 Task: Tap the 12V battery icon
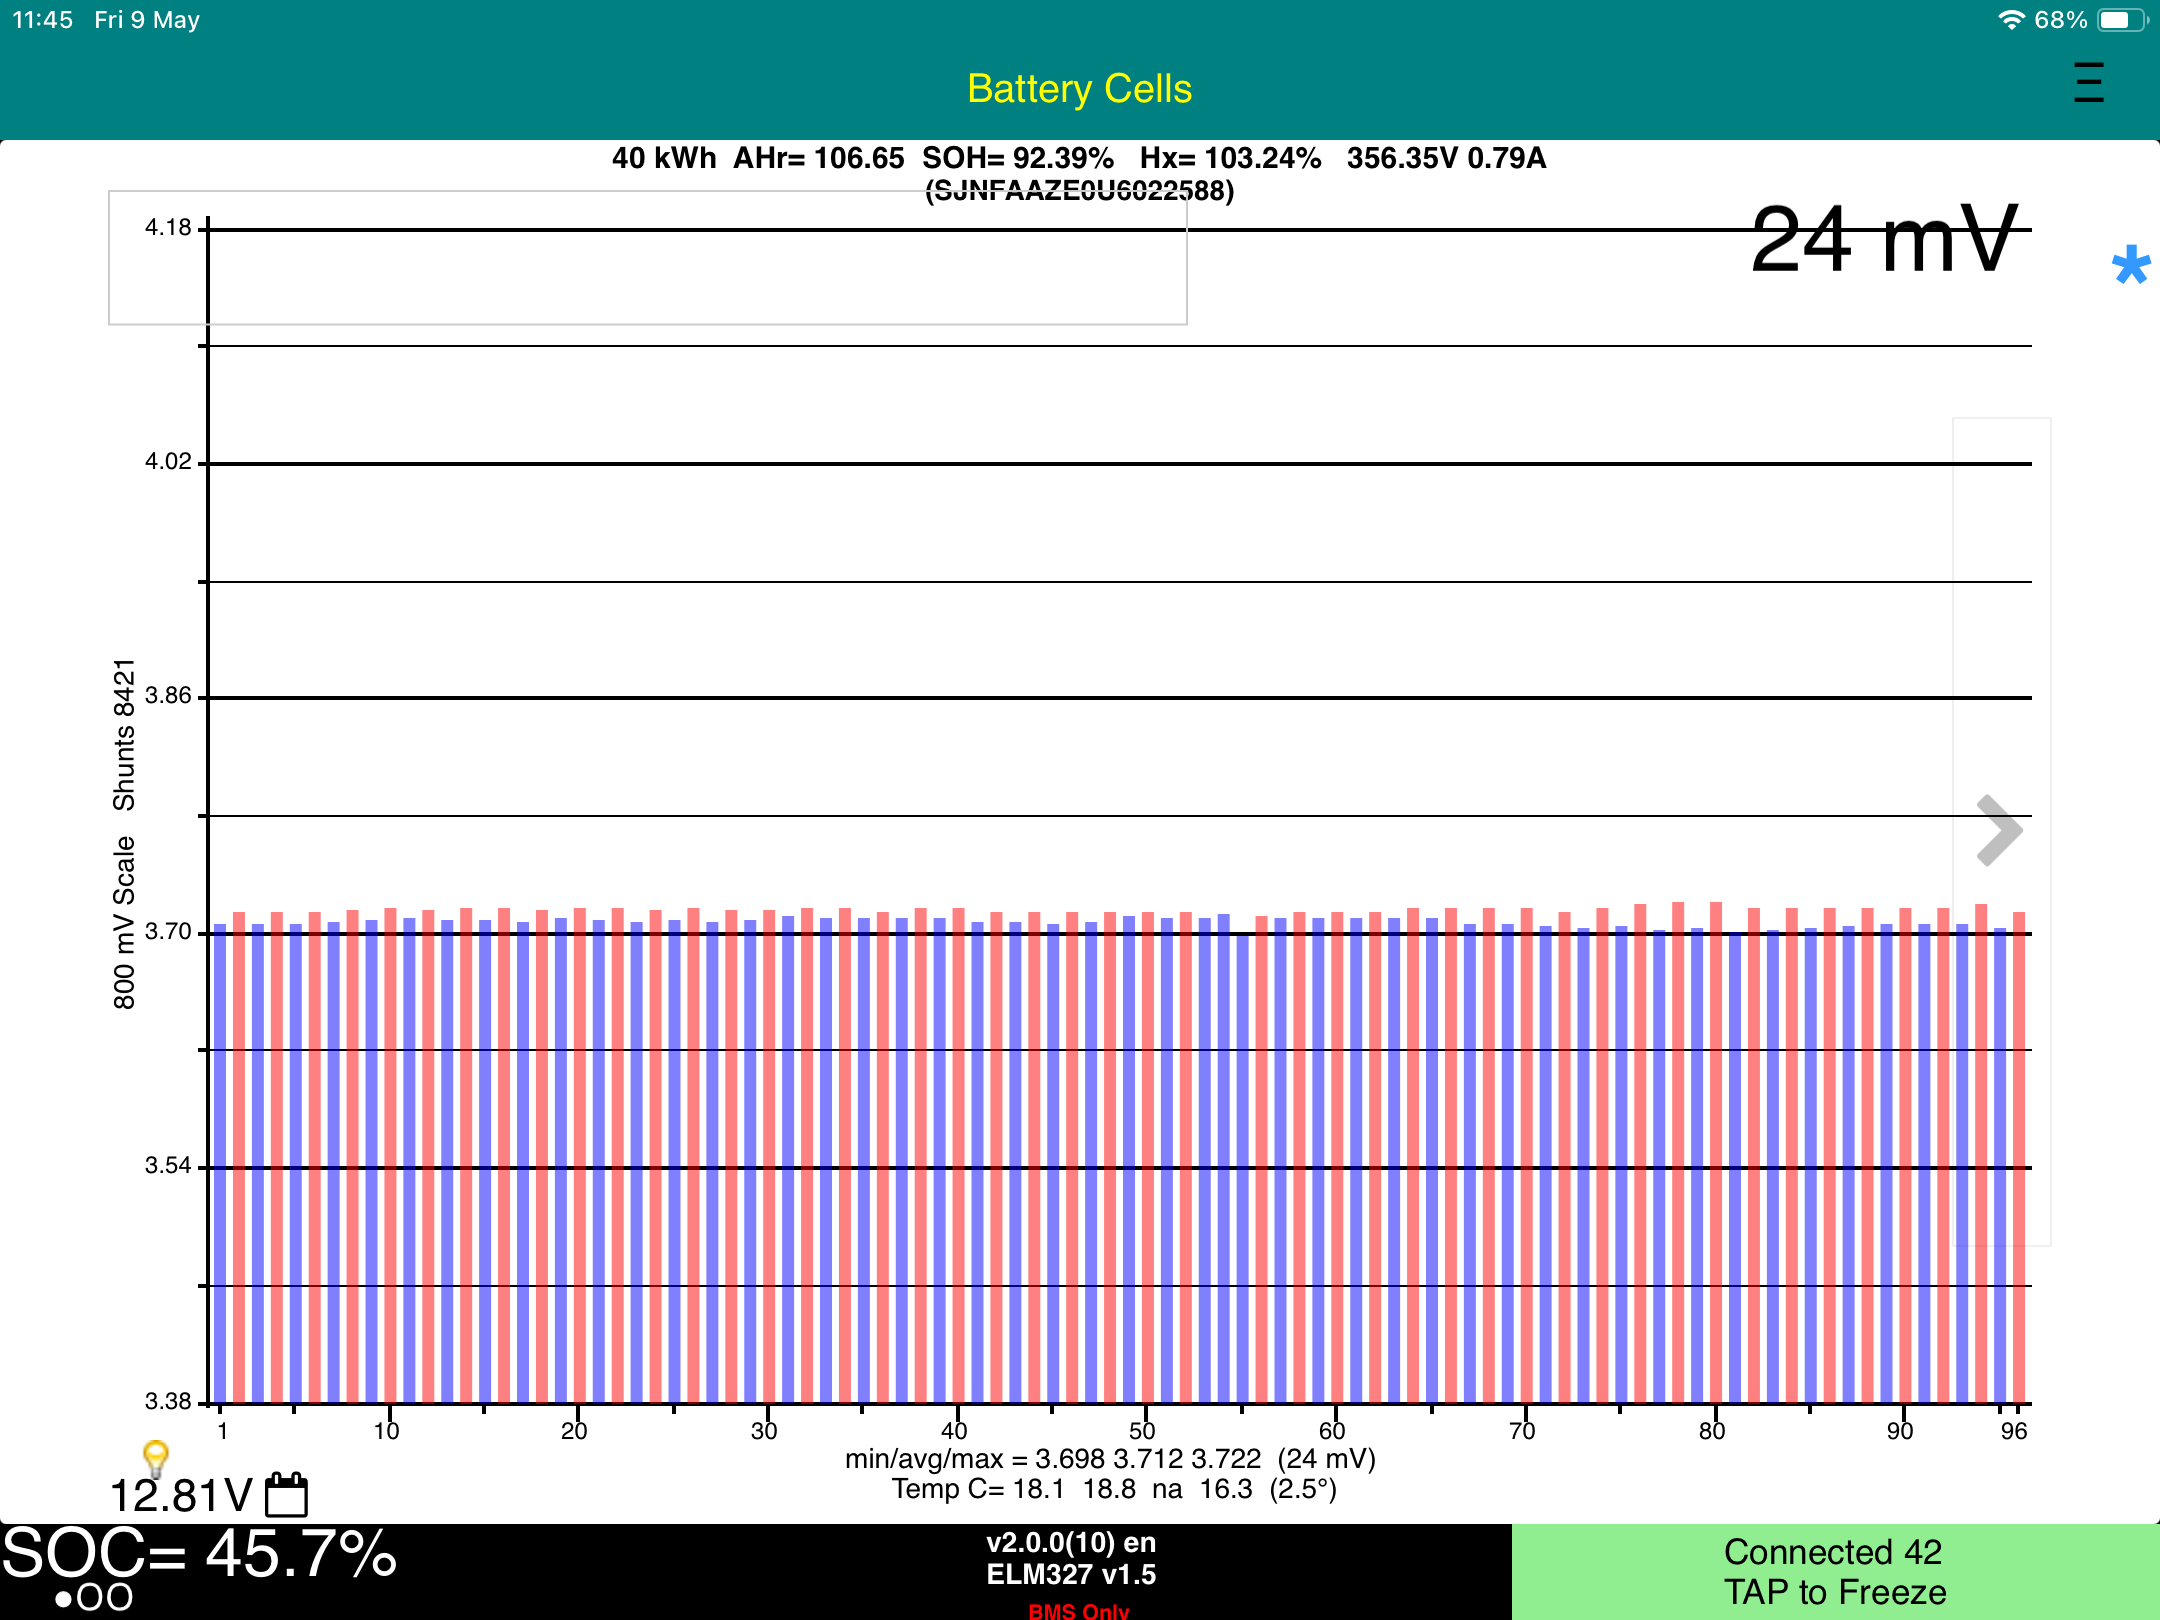(x=287, y=1495)
